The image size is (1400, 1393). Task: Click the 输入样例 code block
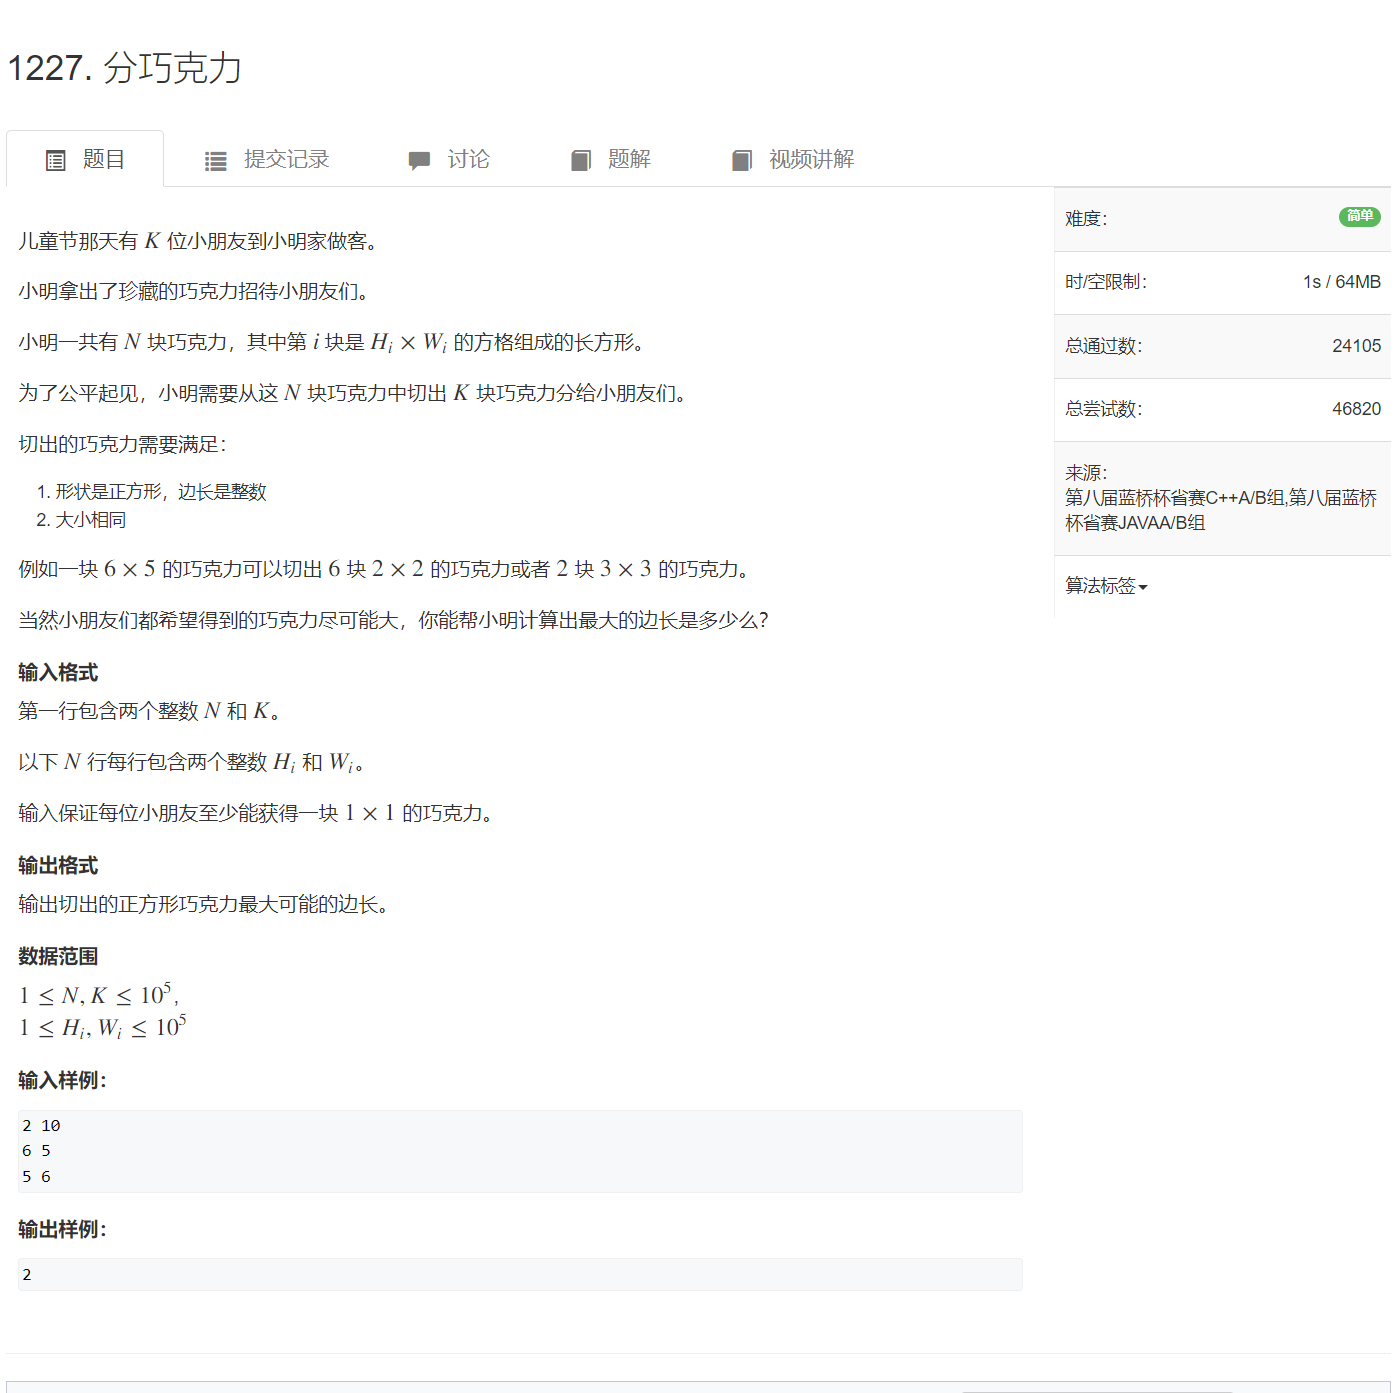tap(520, 1151)
